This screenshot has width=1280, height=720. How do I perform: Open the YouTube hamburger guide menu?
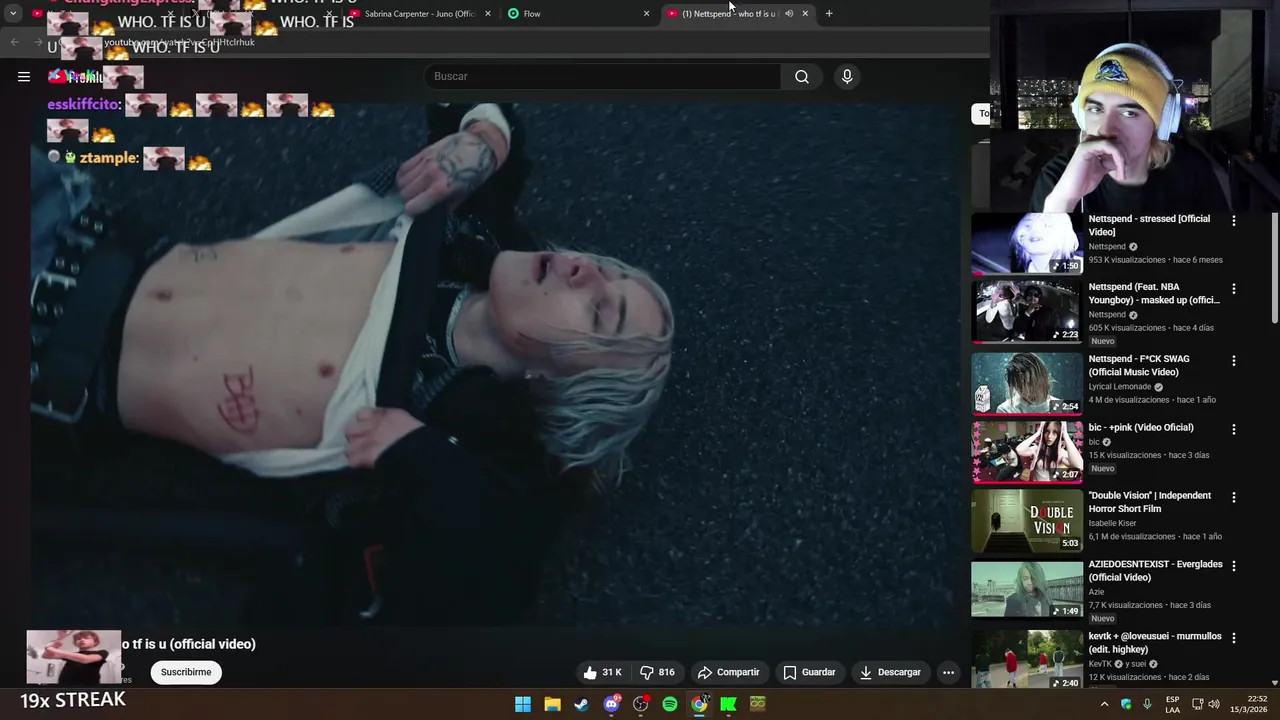point(24,76)
